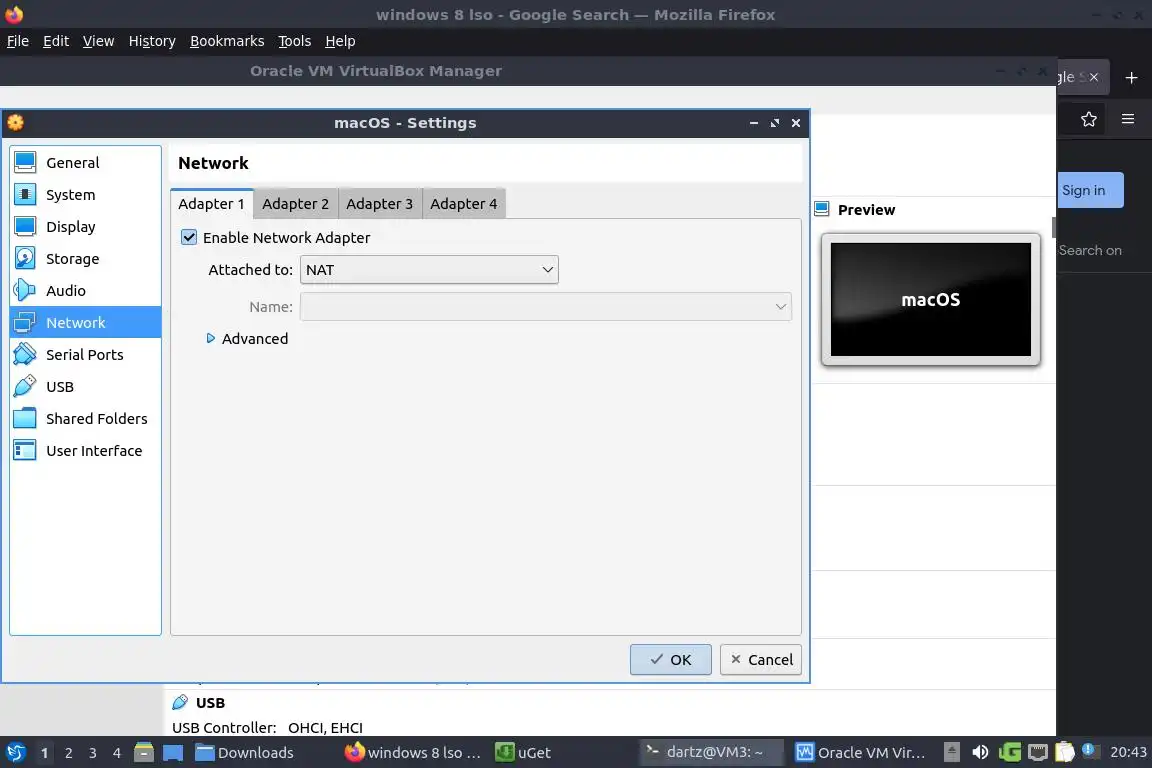Image resolution: width=1152 pixels, height=768 pixels.
Task: Click the taskbar clock showing 20:43
Action: pyautogui.click(x=1128, y=752)
